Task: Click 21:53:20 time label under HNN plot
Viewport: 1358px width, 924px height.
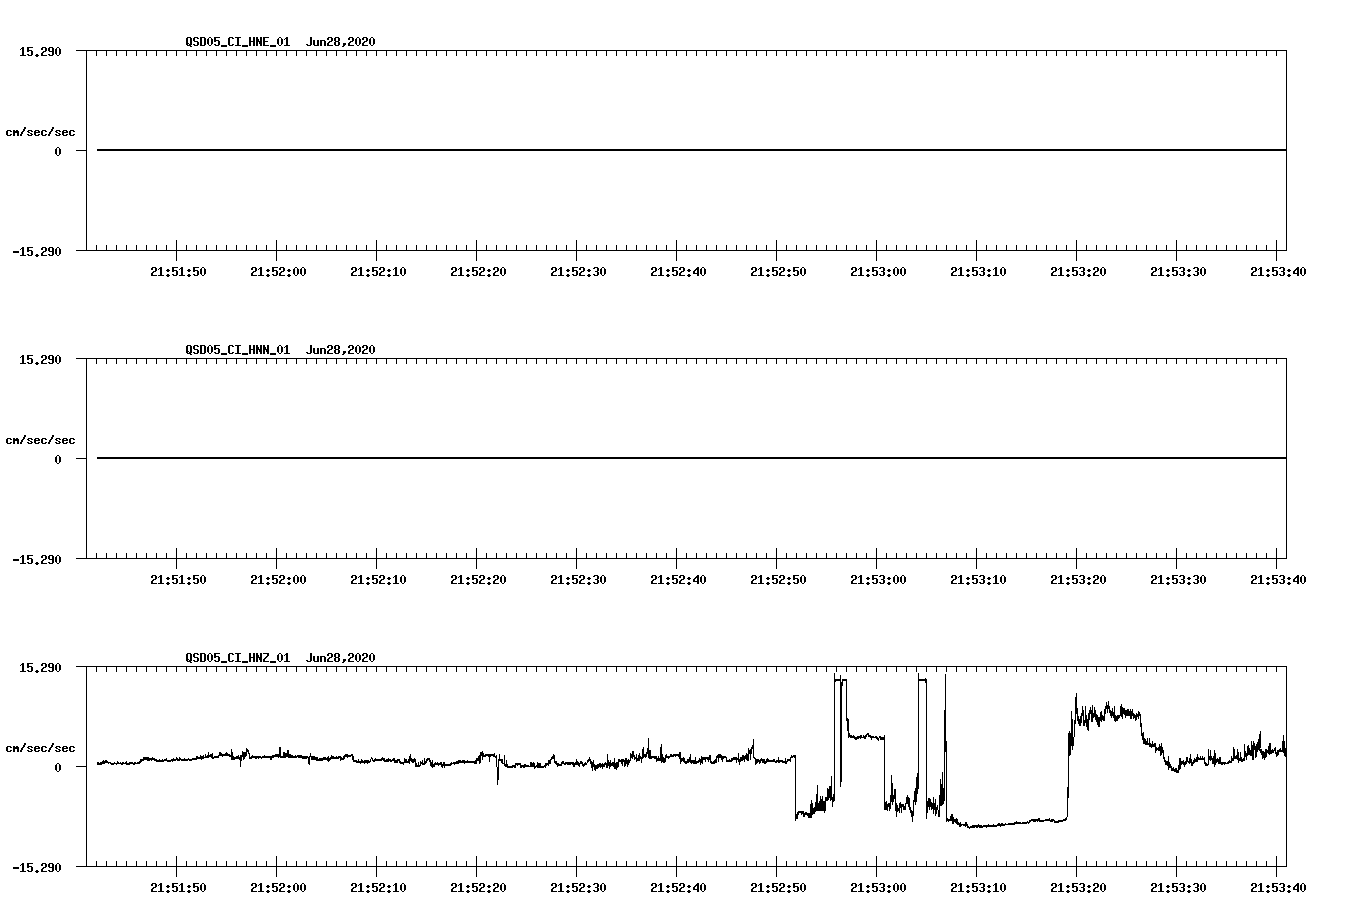Action: tap(1078, 580)
